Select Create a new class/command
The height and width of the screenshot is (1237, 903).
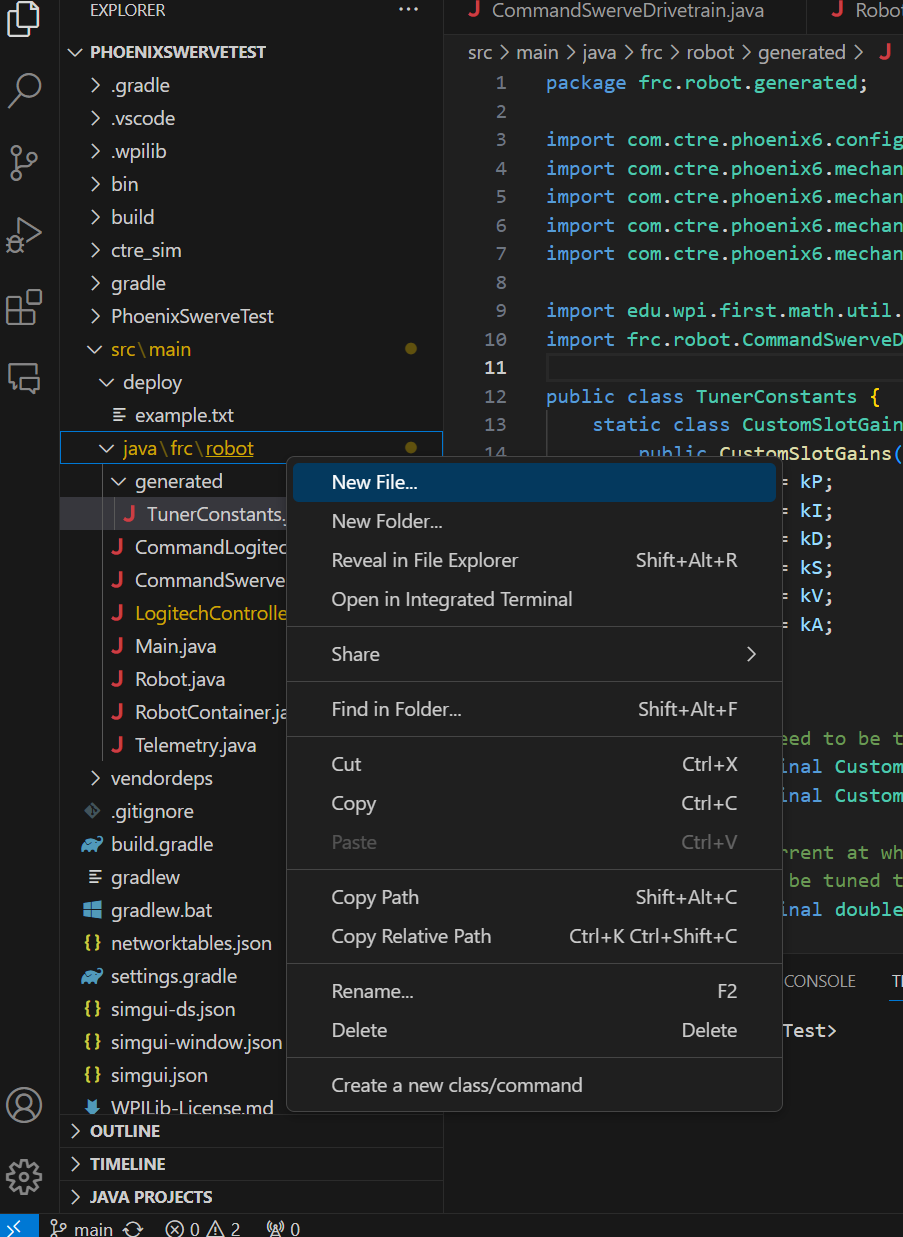pos(455,1085)
